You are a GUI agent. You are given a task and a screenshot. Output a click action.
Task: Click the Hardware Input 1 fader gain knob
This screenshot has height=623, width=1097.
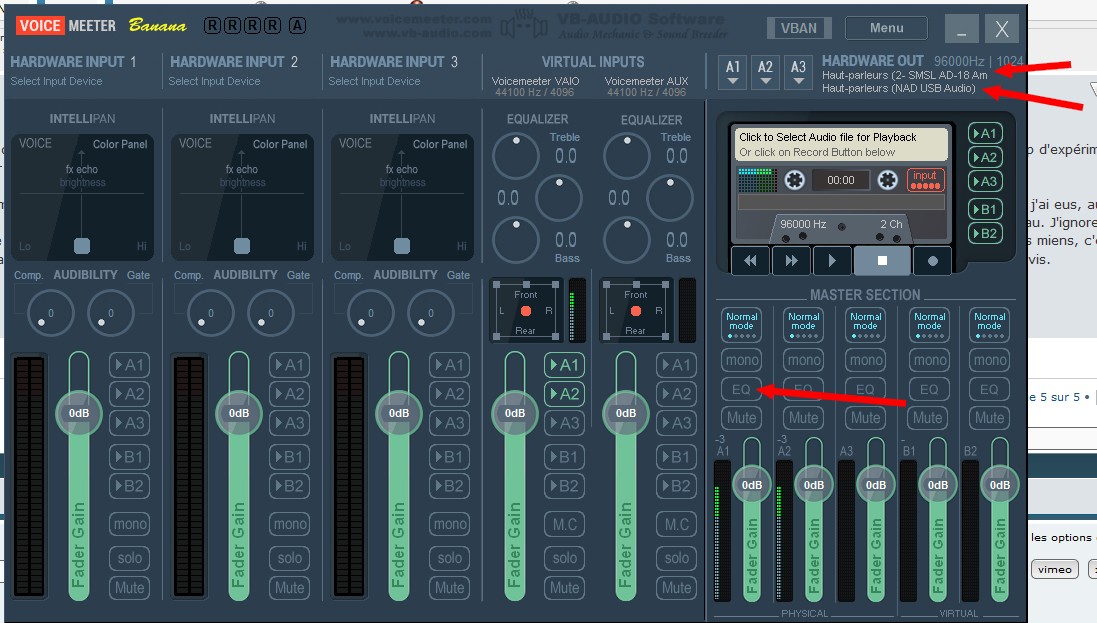79,413
